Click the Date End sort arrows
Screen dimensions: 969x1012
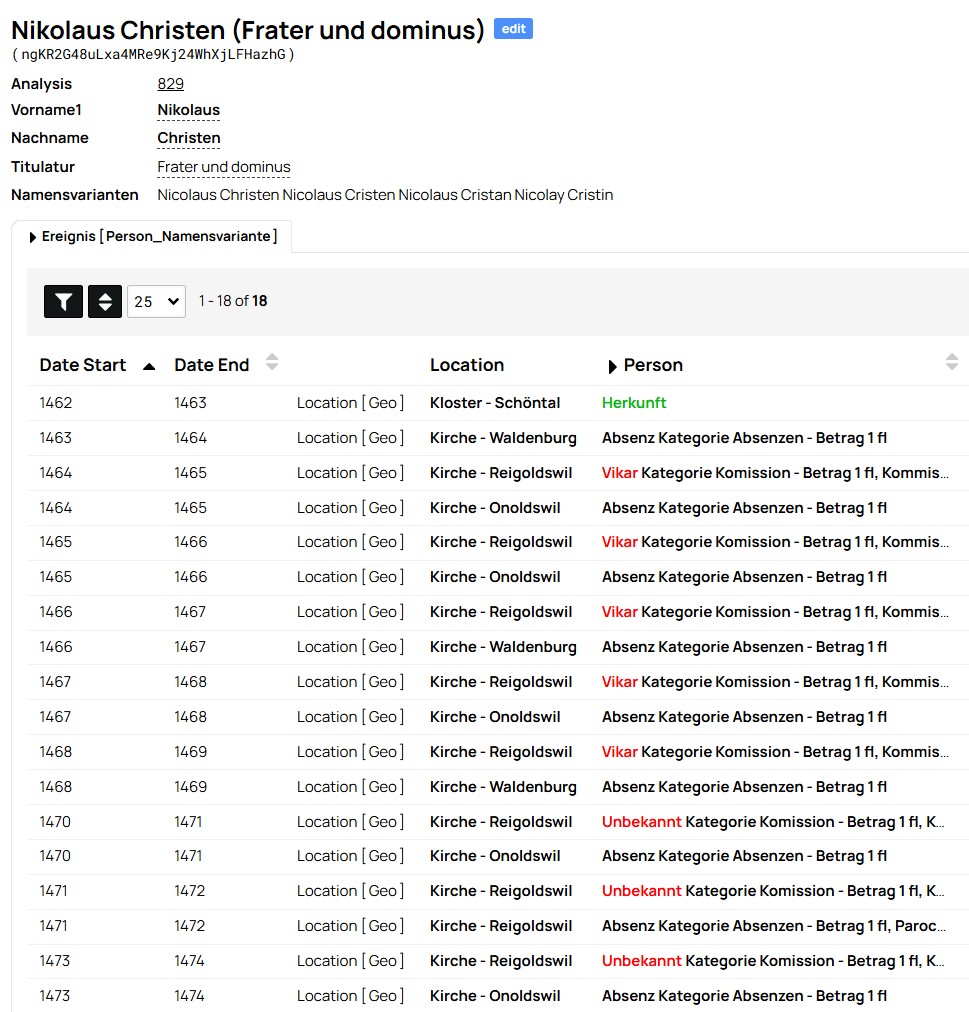272,362
